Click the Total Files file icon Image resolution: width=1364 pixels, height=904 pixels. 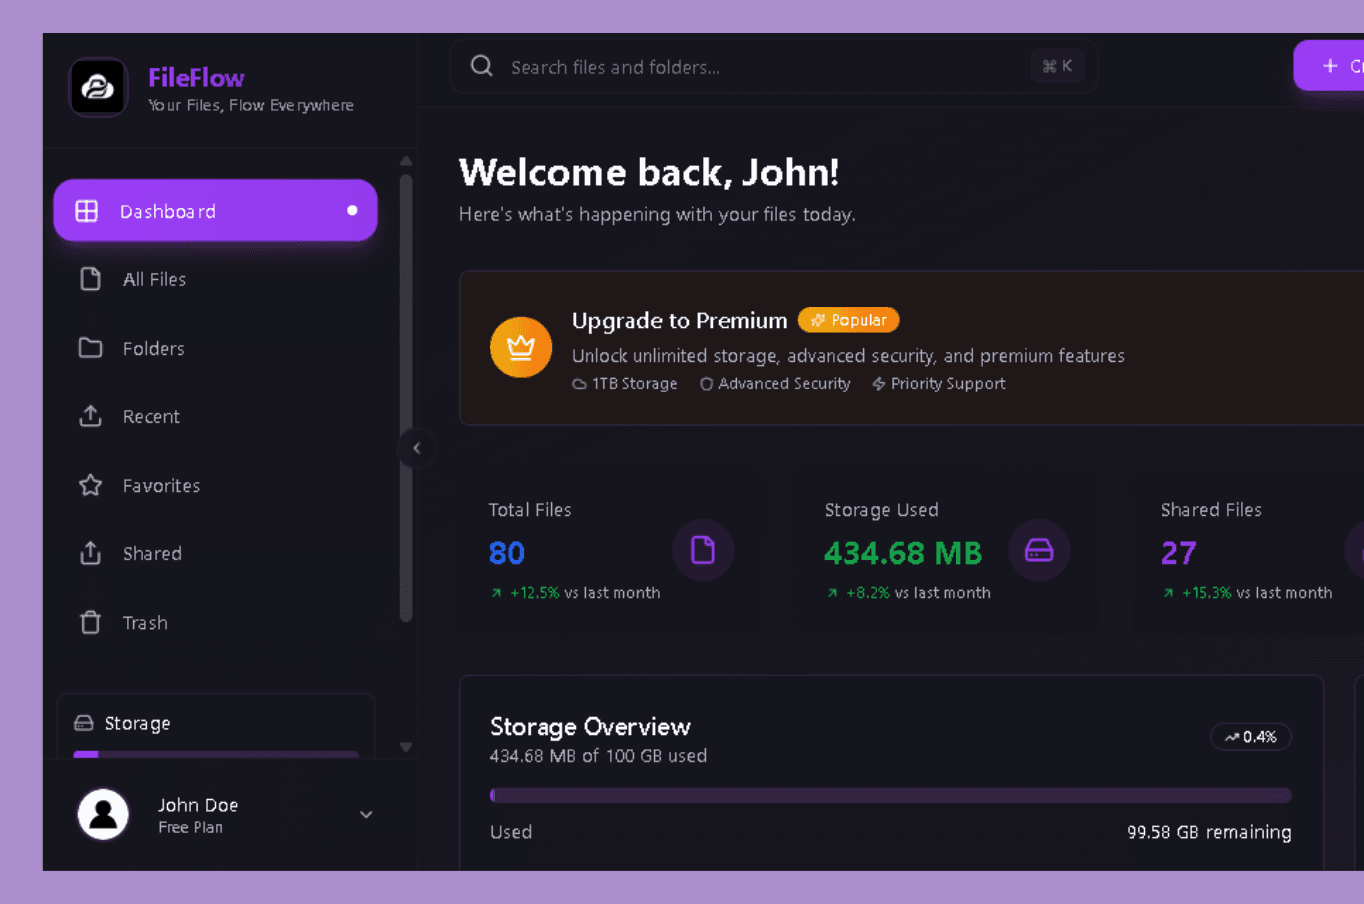click(703, 550)
